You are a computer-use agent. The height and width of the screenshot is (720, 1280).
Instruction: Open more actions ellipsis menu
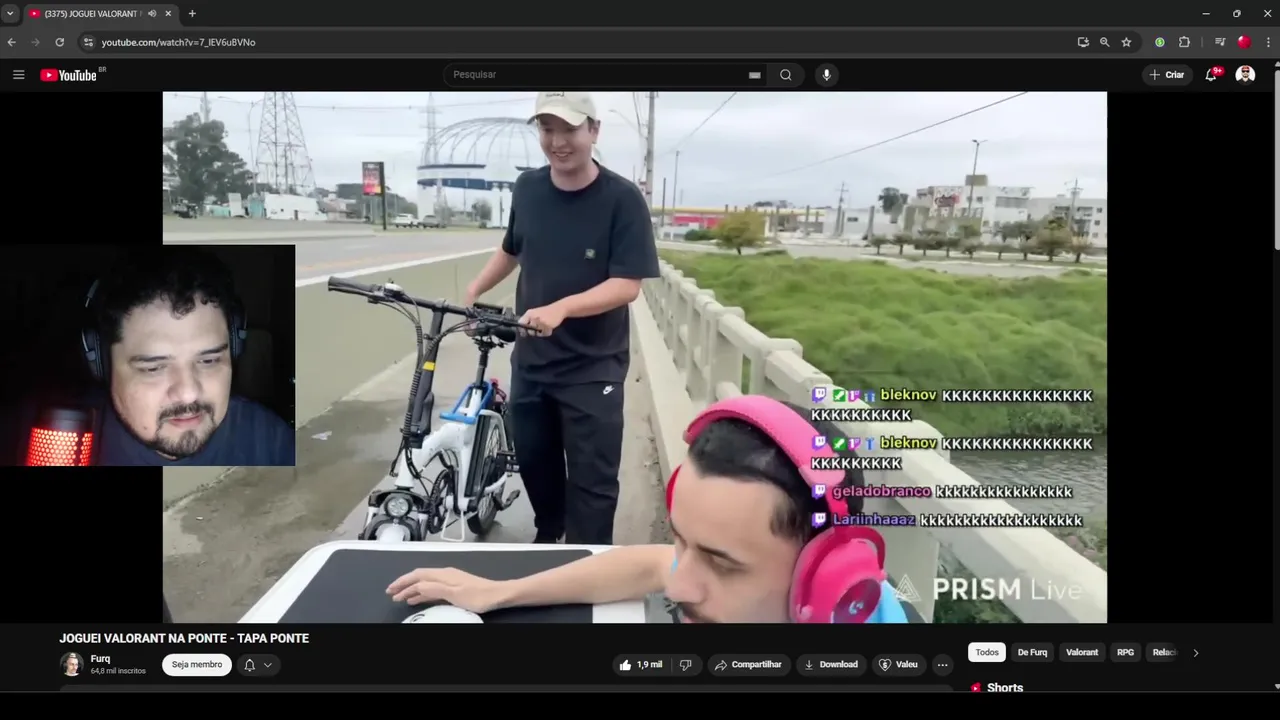pyautogui.click(x=942, y=664)
